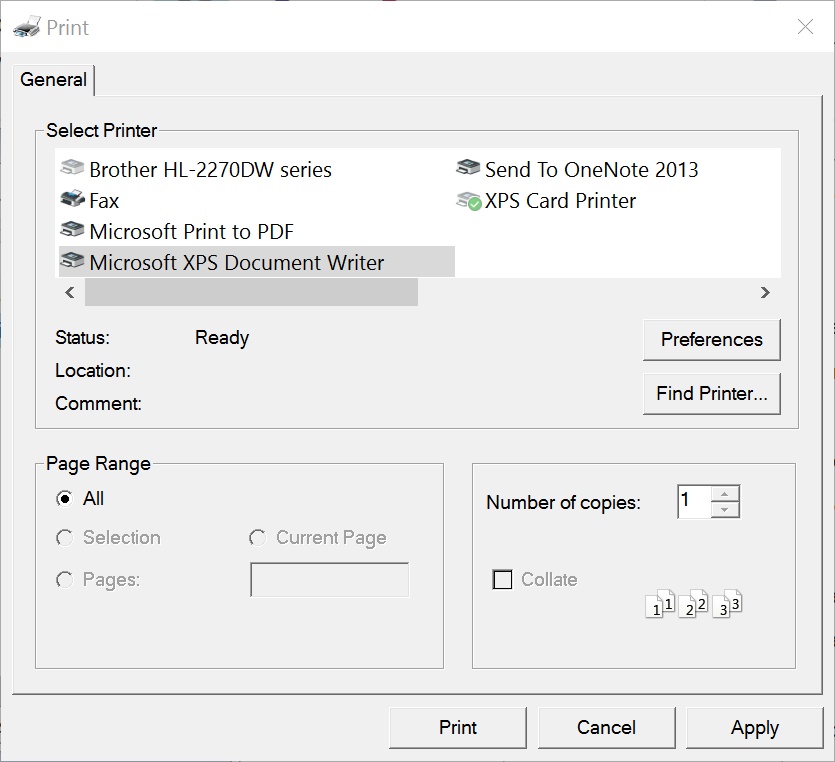This screenshot has height=762, width=835.
Task: Click the Print button
Action: pyautogui.click(x=457, y=727)
